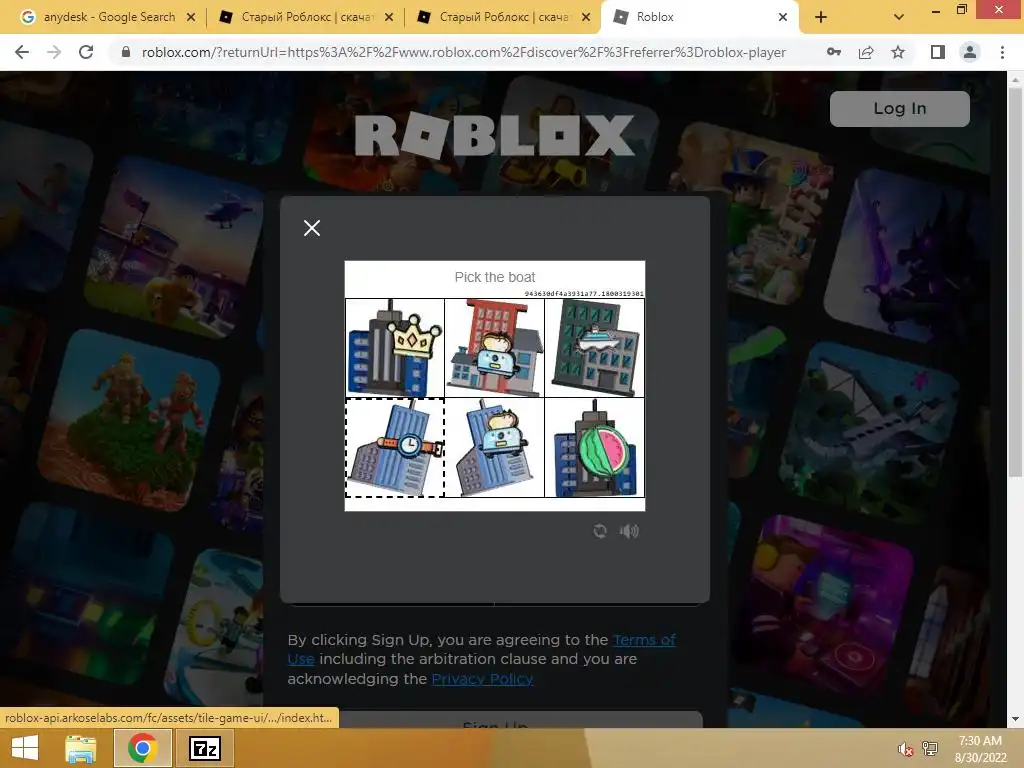Open Chrome three-dot menu
The height and width of the screenshot is (768, 1024).
1002,52
